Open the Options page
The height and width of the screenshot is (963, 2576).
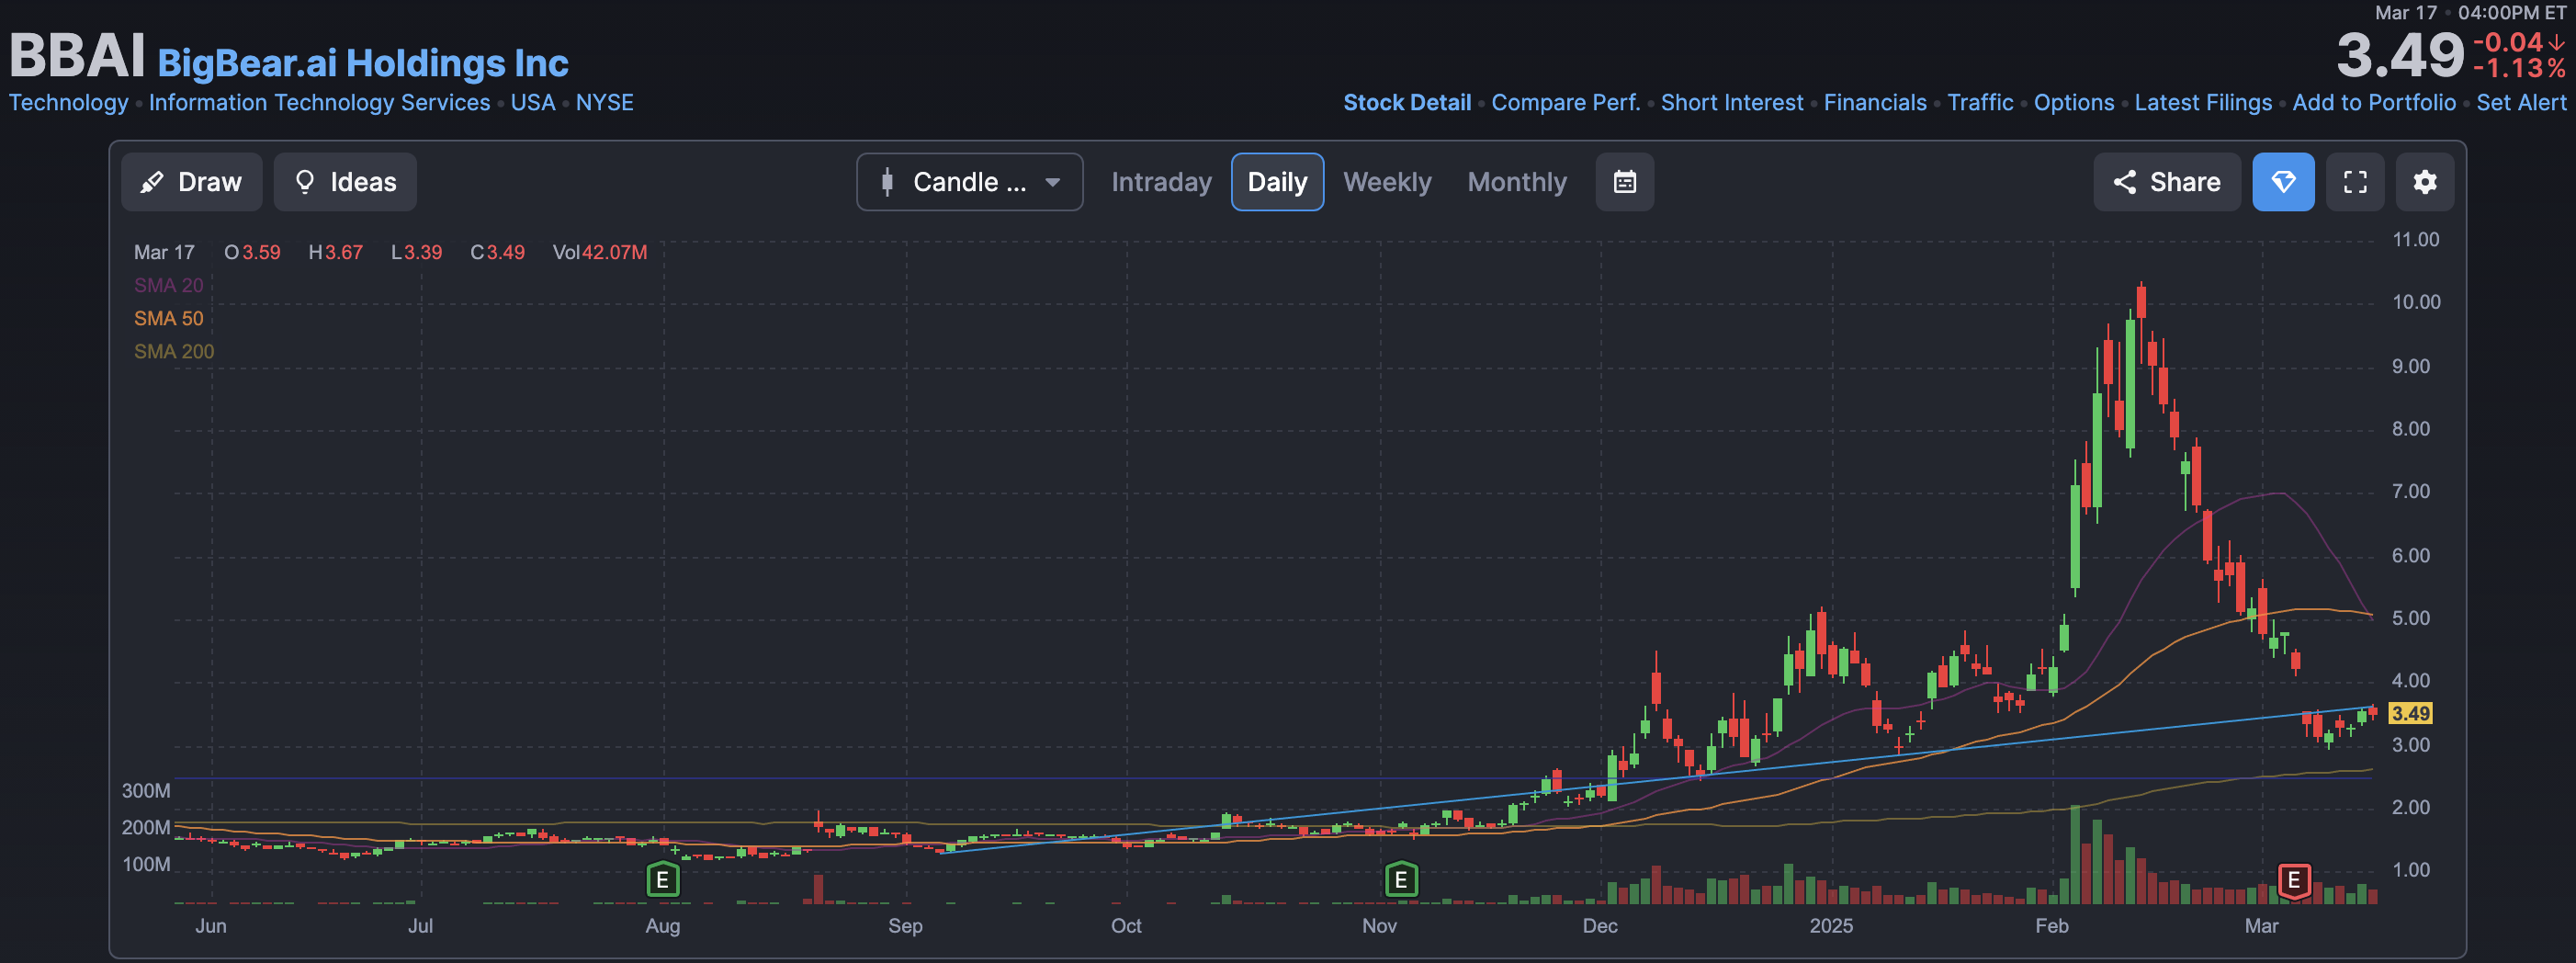tap(2073, 103)
